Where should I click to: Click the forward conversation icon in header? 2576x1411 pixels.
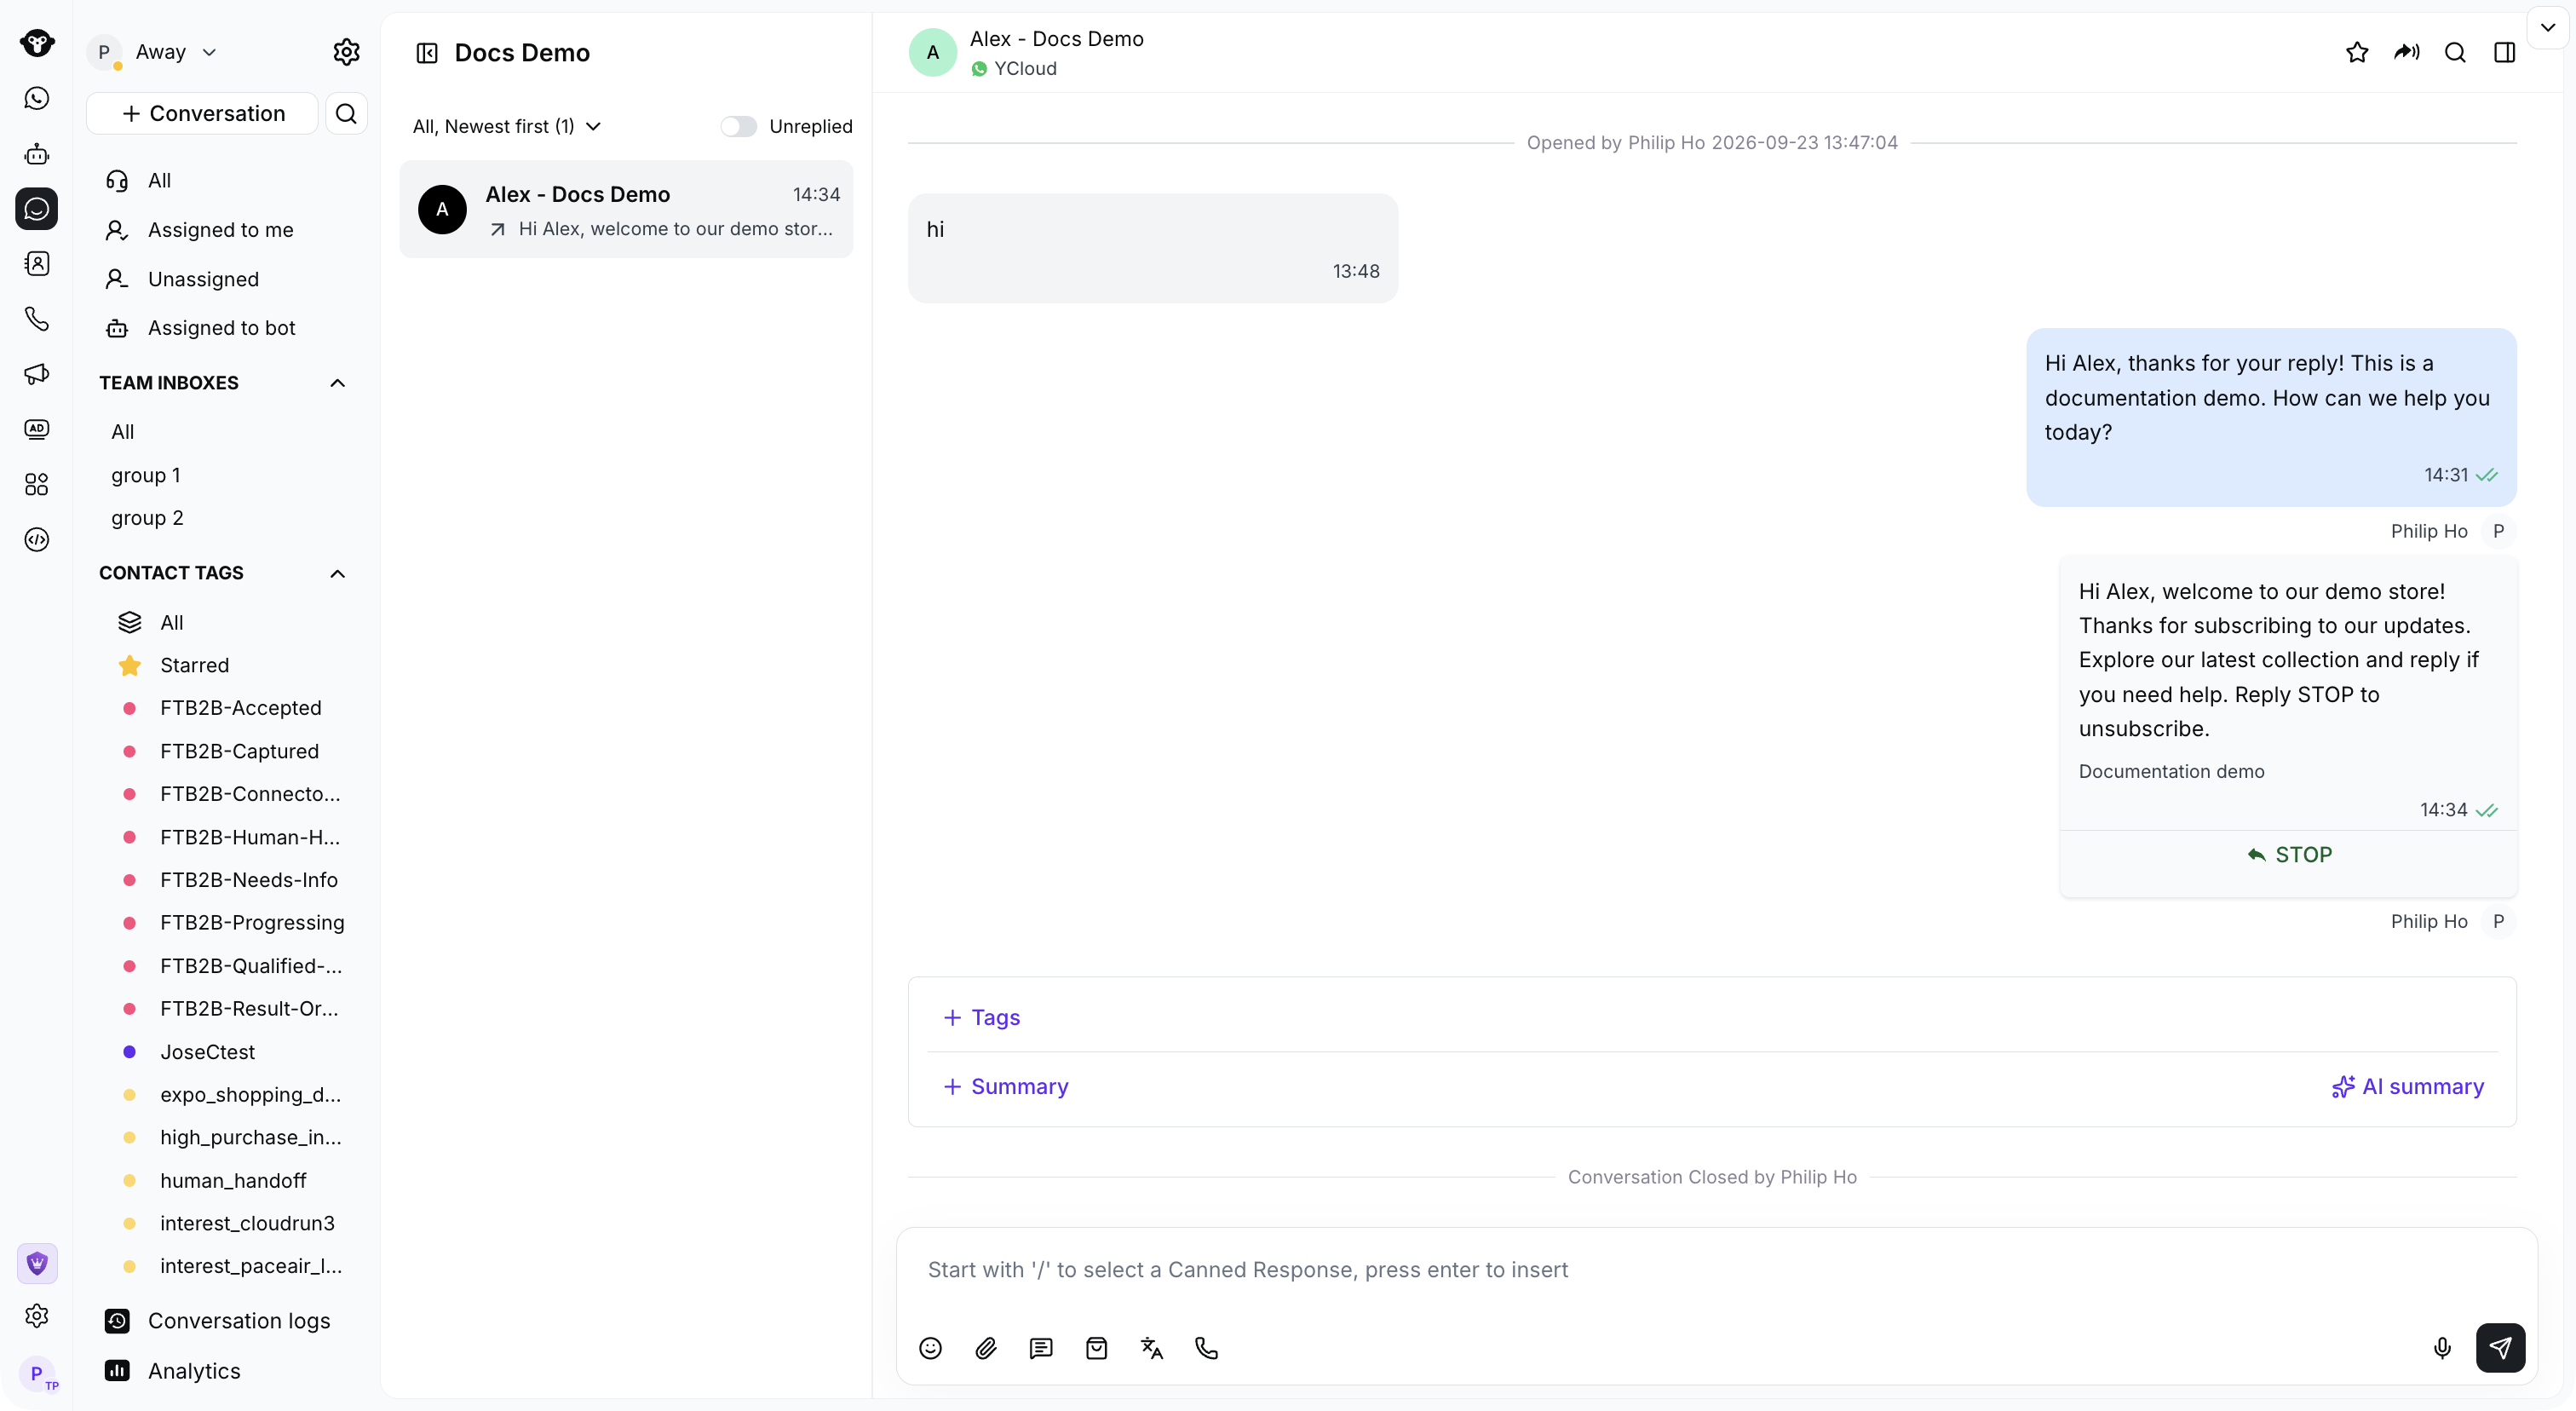2406,52
